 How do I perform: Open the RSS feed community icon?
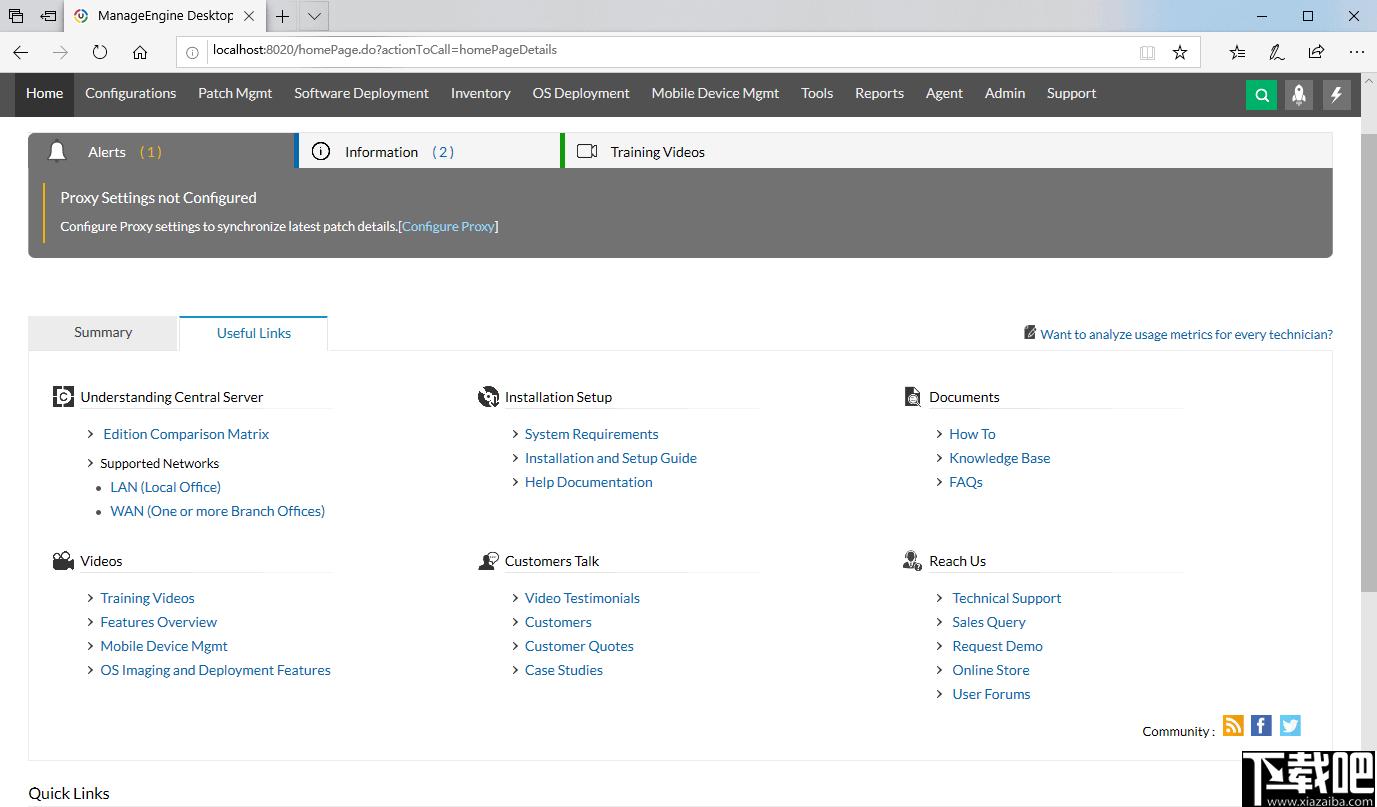[1233, 726]
